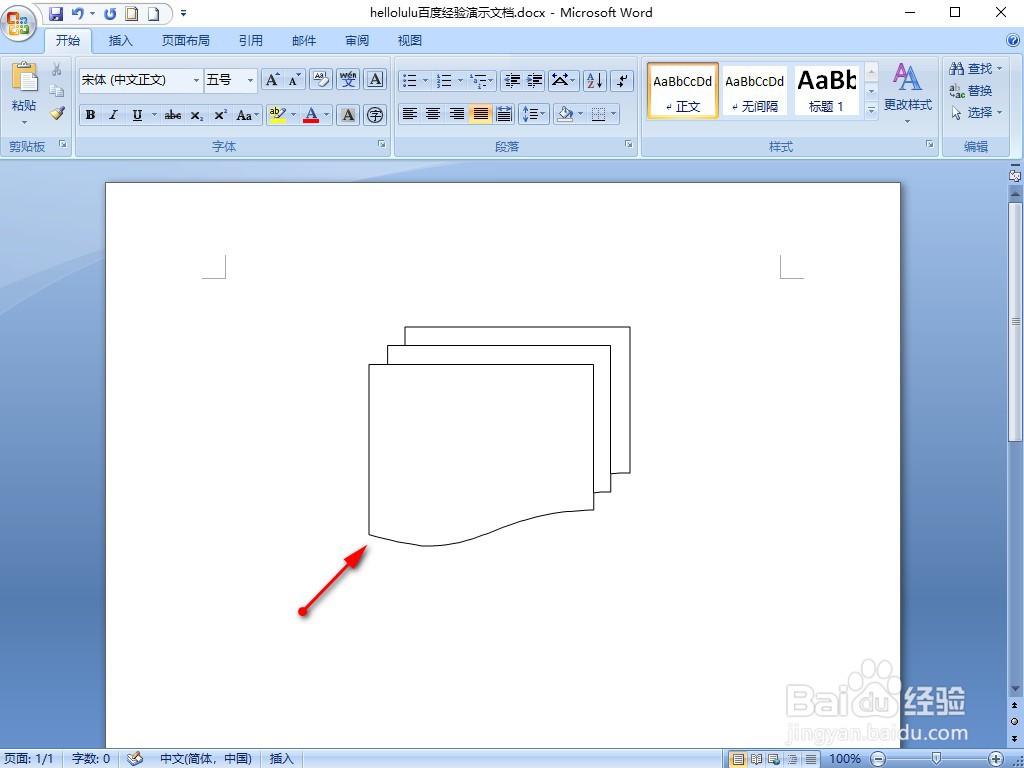Click 替换 replace button
The width and height of the screenshot is (1024, 768).
tap(971, 91)
